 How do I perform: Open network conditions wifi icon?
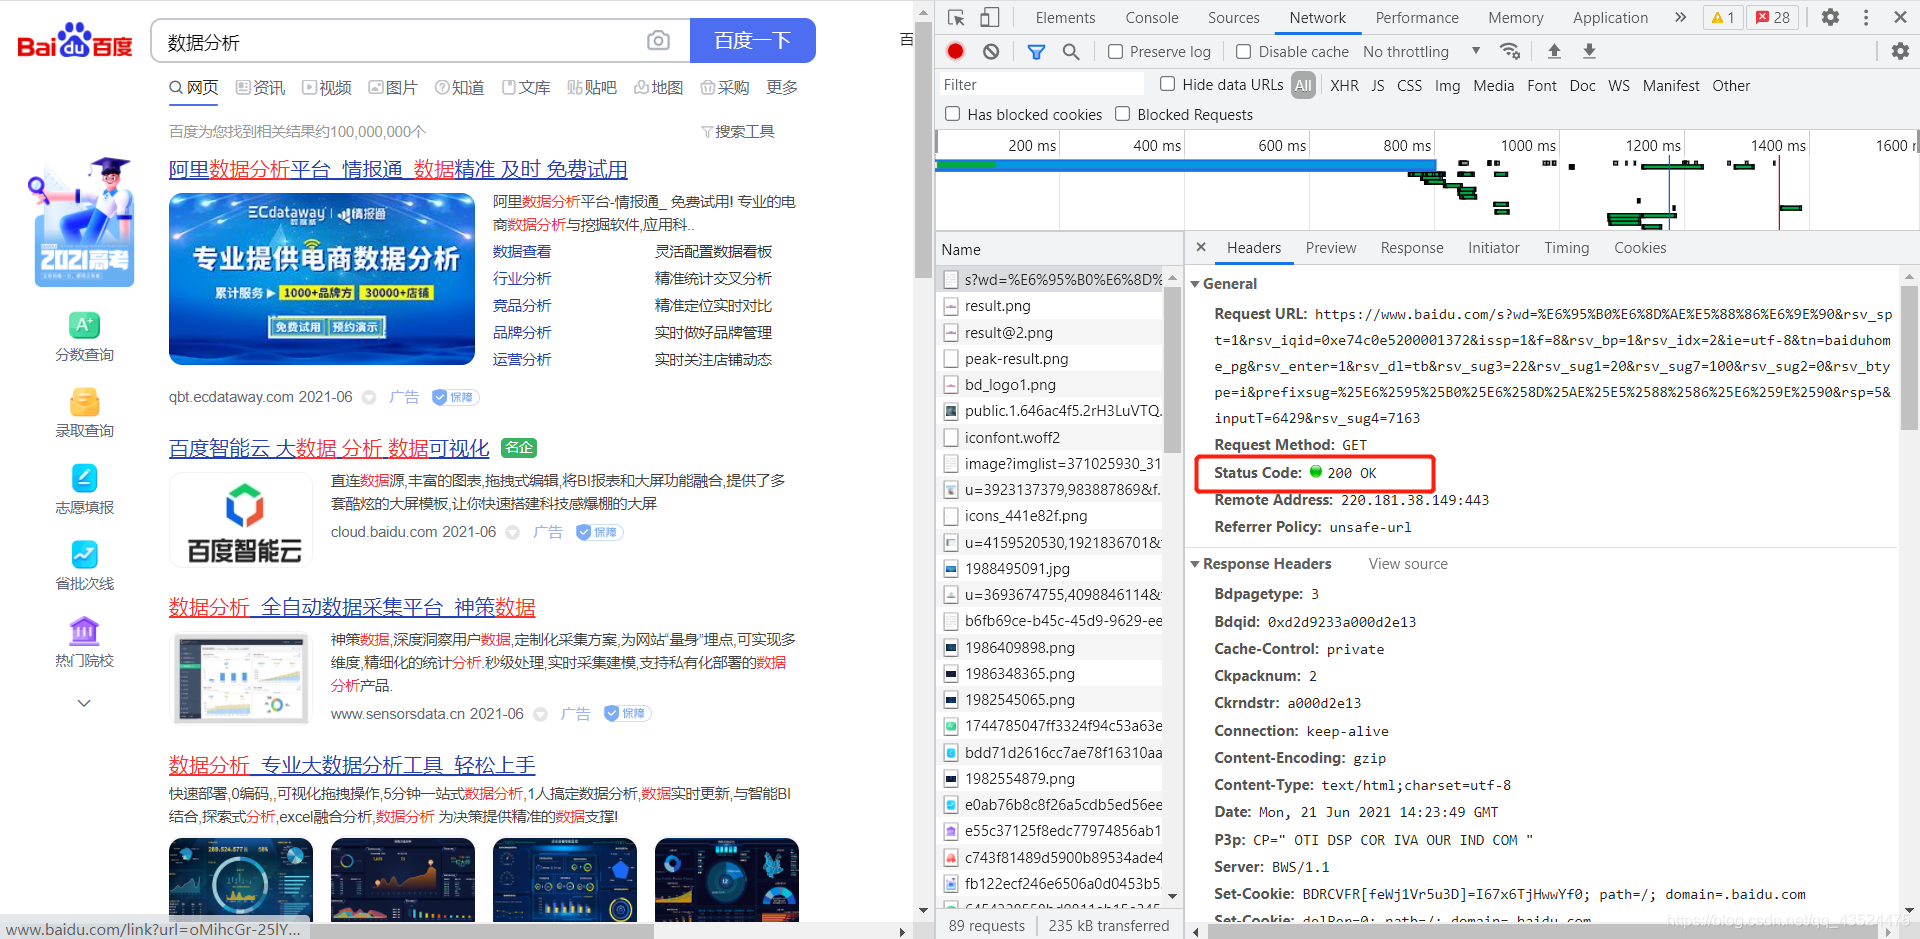click(1510, 51)
